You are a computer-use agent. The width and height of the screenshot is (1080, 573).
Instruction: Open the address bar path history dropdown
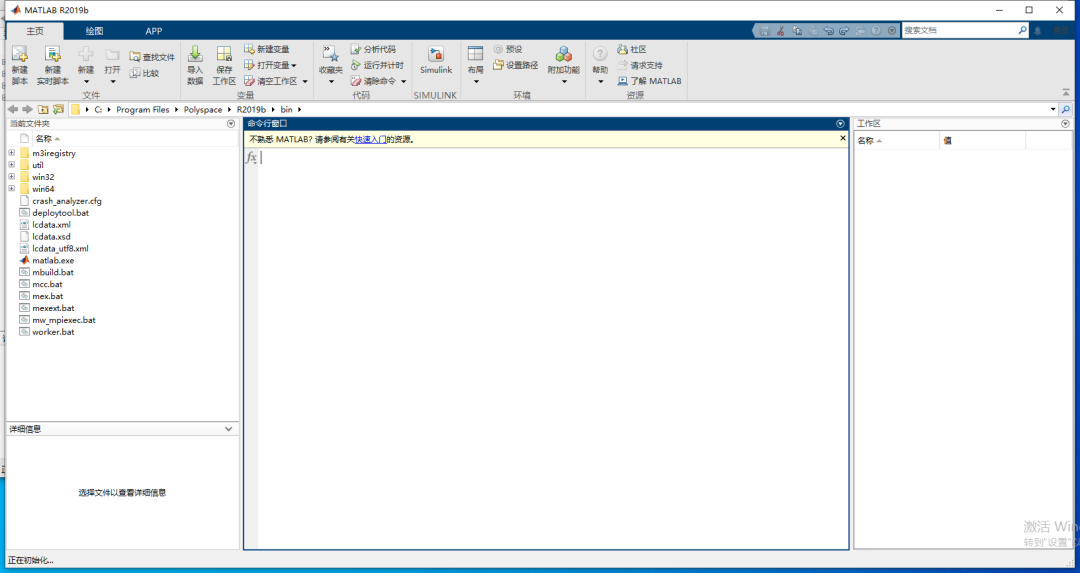(1053, 110)
